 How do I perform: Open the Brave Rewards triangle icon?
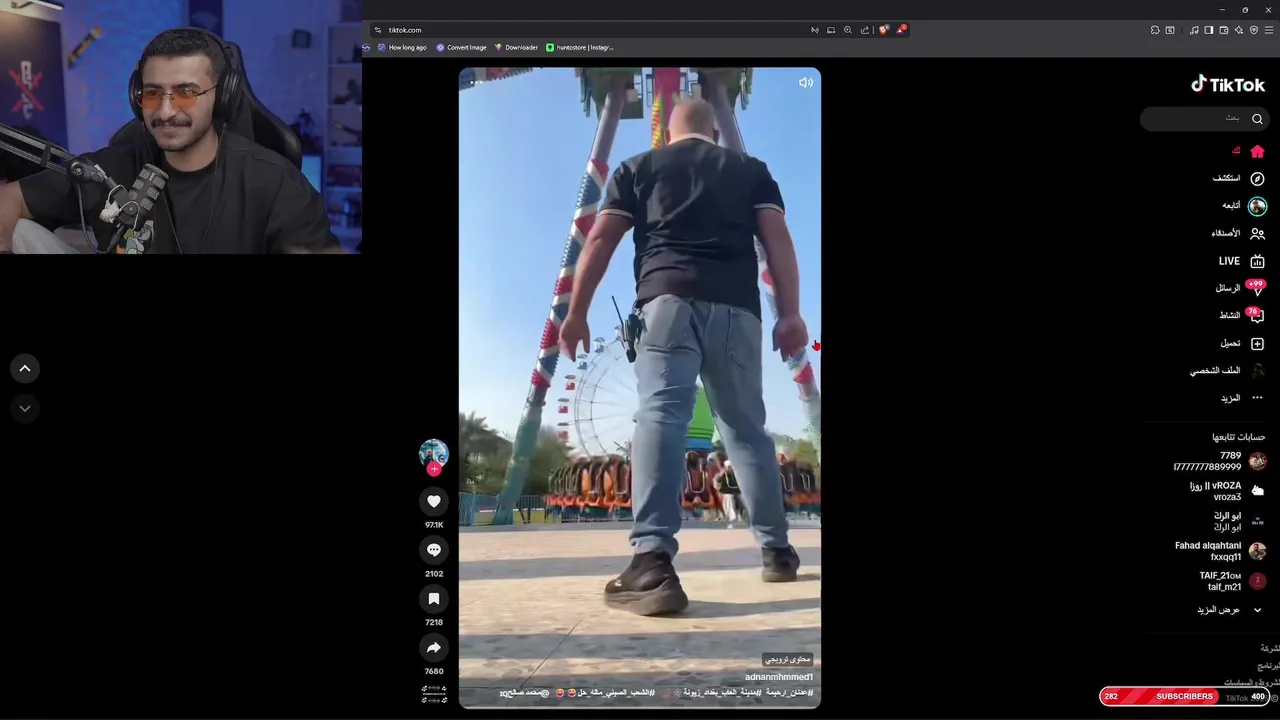(x=901, y=30)
